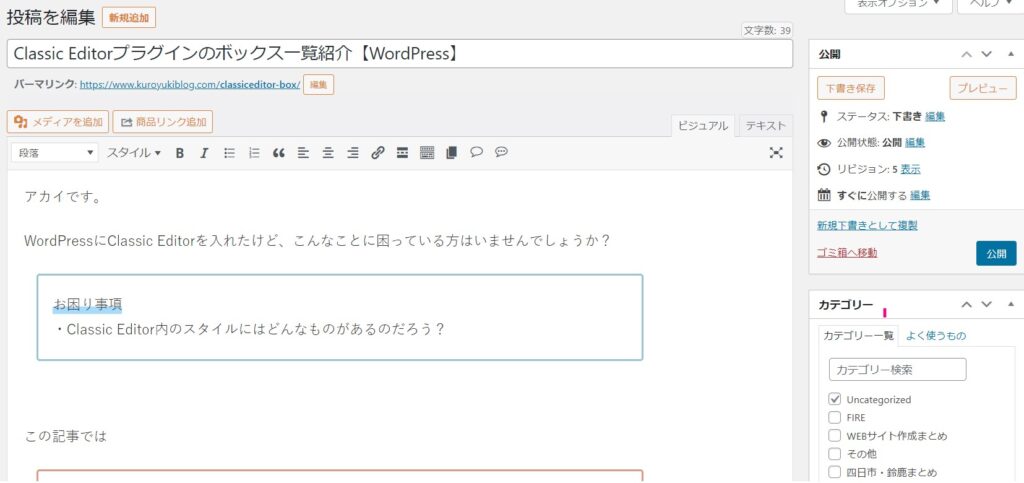Show the revisions via 表示 link

tap(910, 170)
